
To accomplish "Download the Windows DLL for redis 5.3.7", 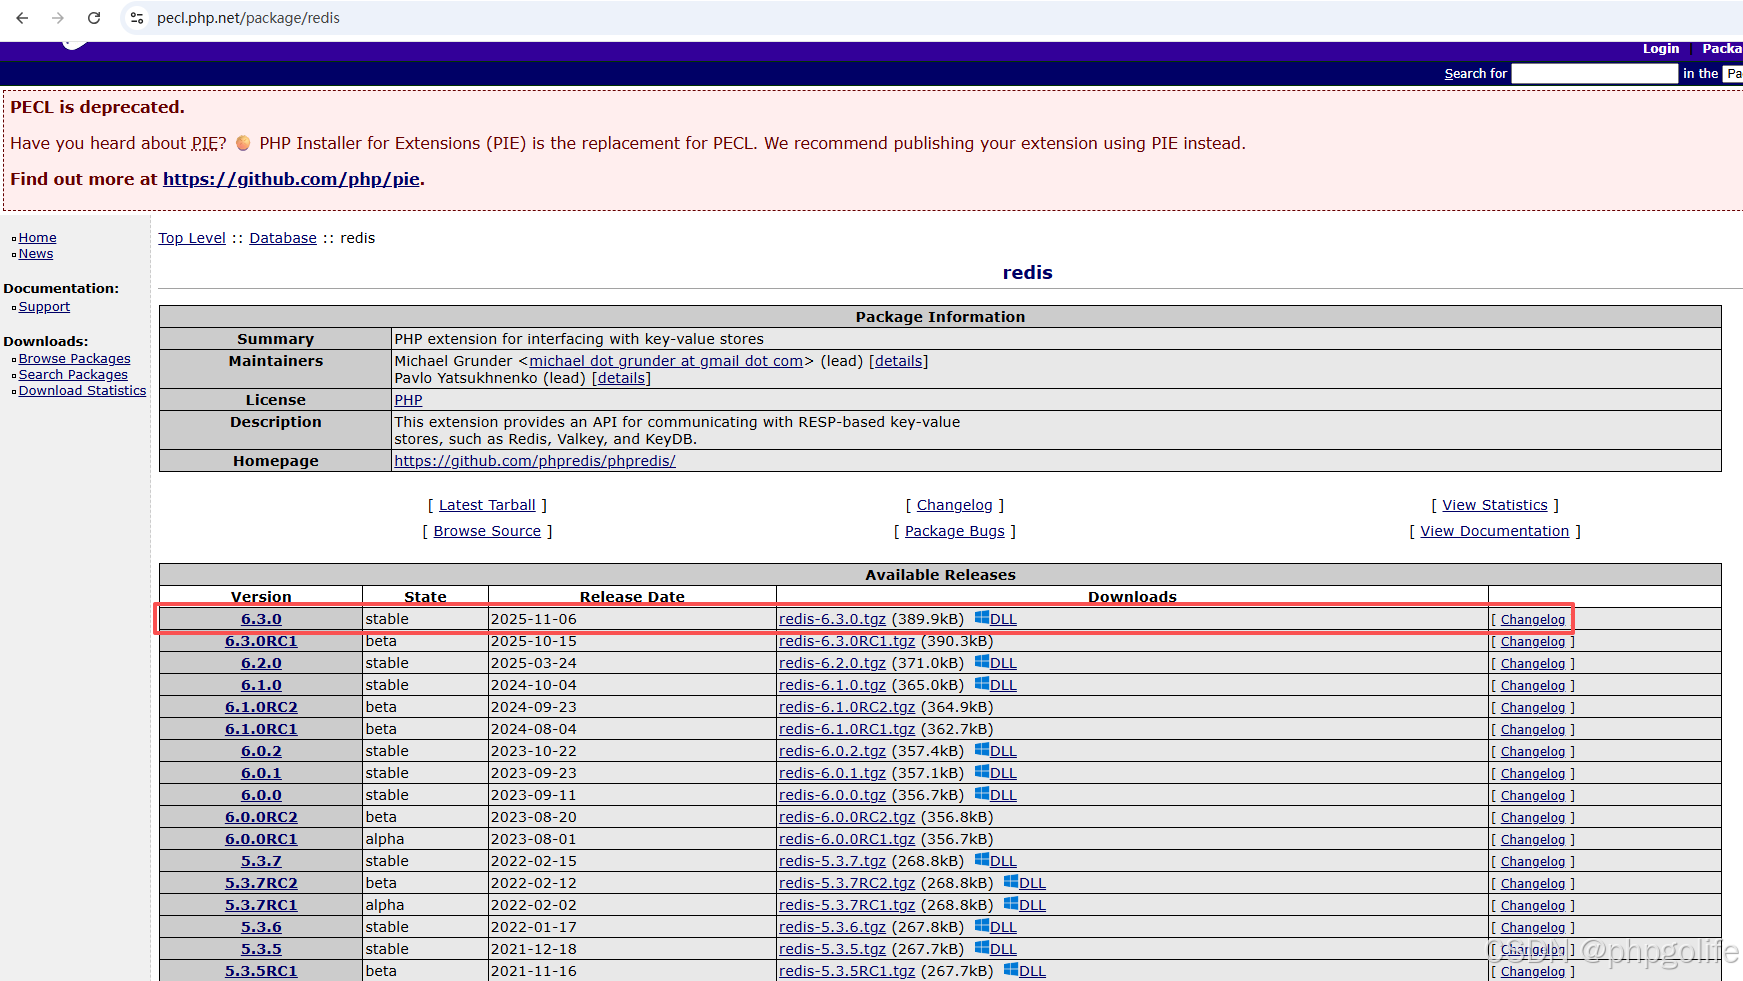I will (996, 861).
